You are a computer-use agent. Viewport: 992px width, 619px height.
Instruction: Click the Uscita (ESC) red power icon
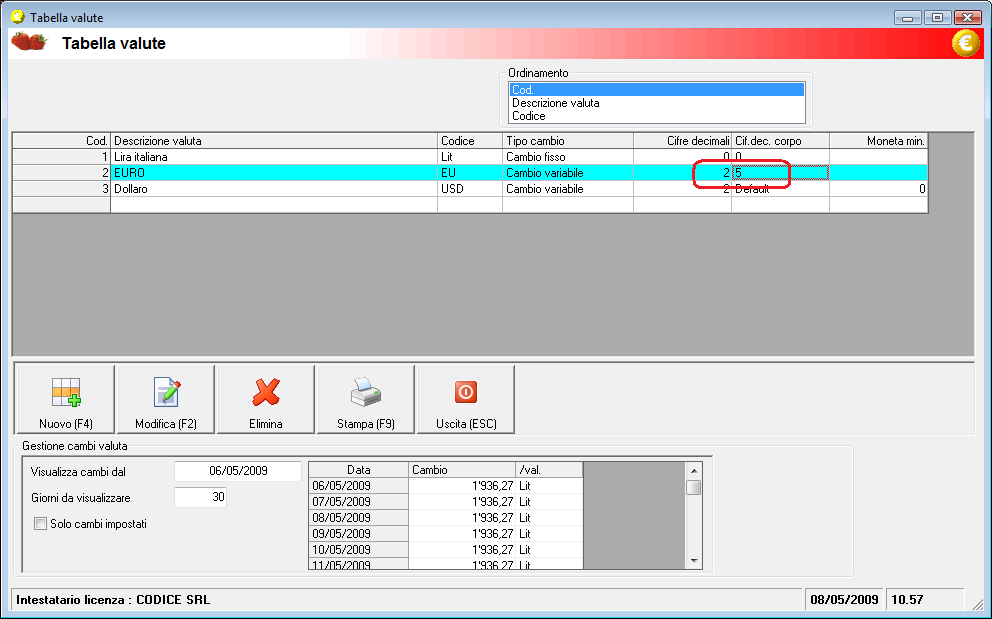[466, 392]
